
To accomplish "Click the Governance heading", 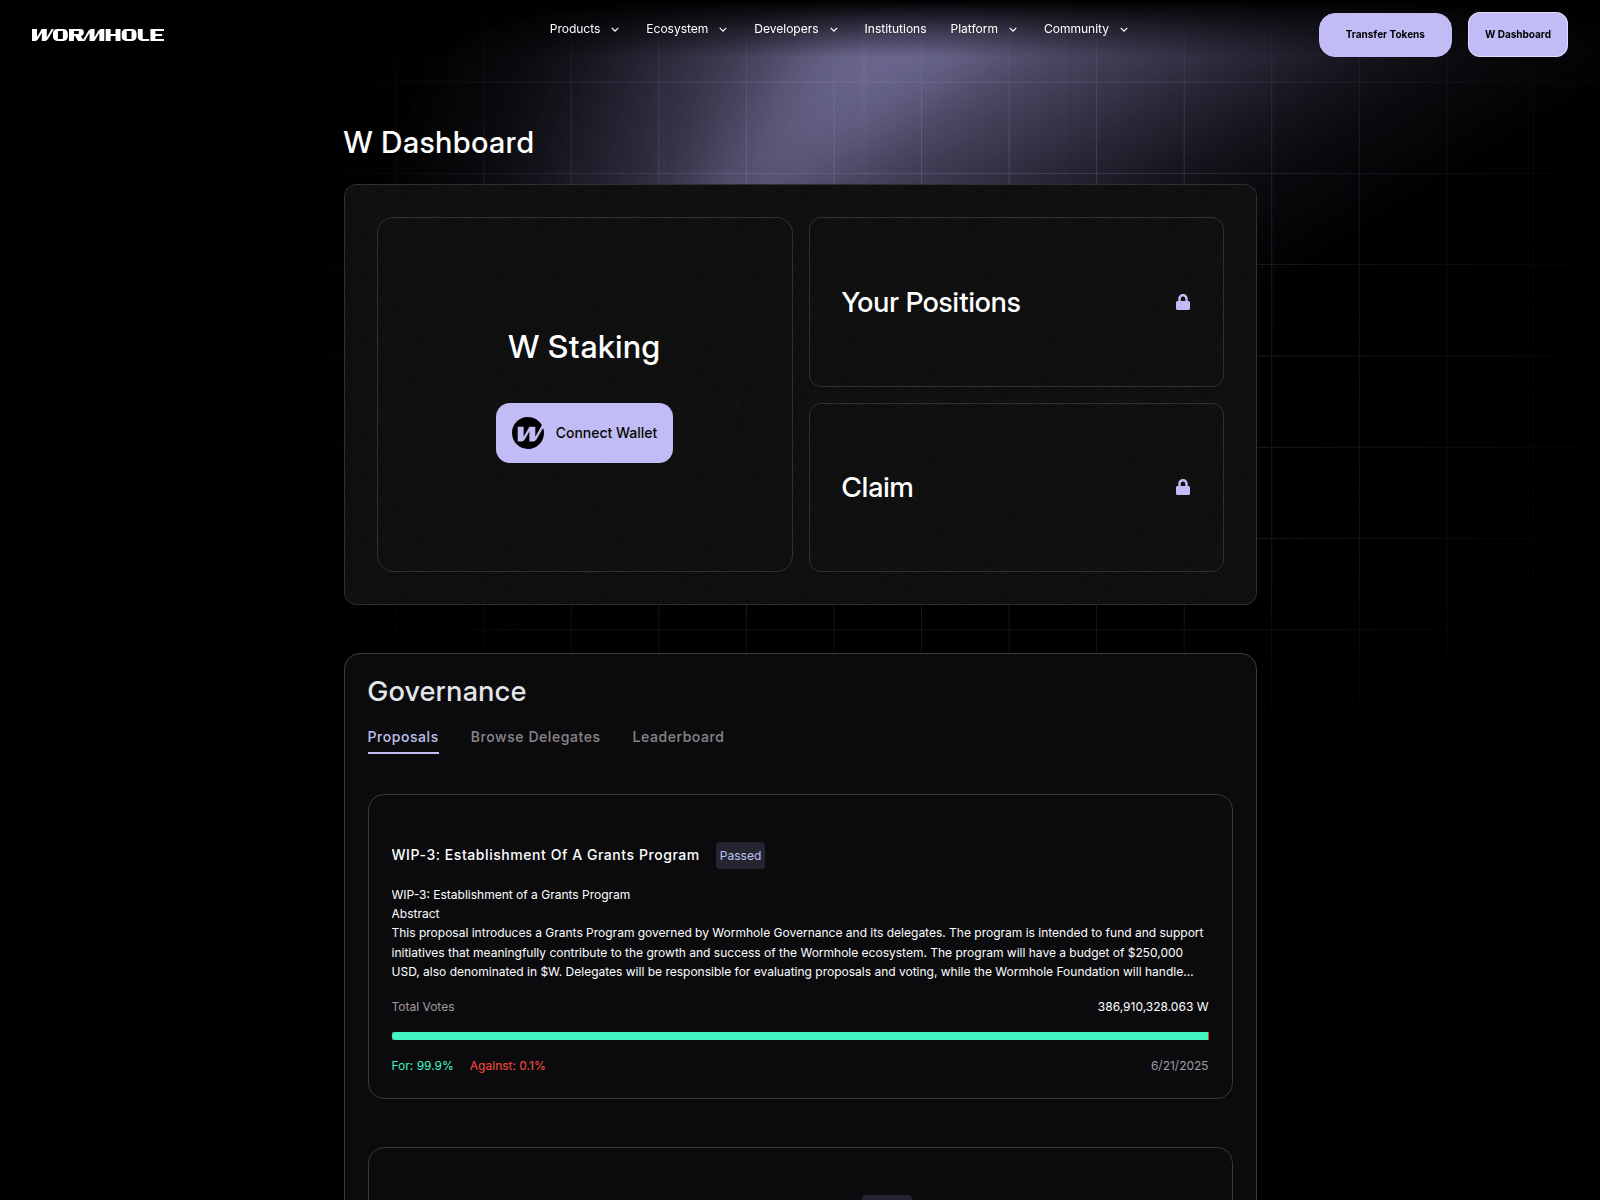I will (x=447, y=691).
